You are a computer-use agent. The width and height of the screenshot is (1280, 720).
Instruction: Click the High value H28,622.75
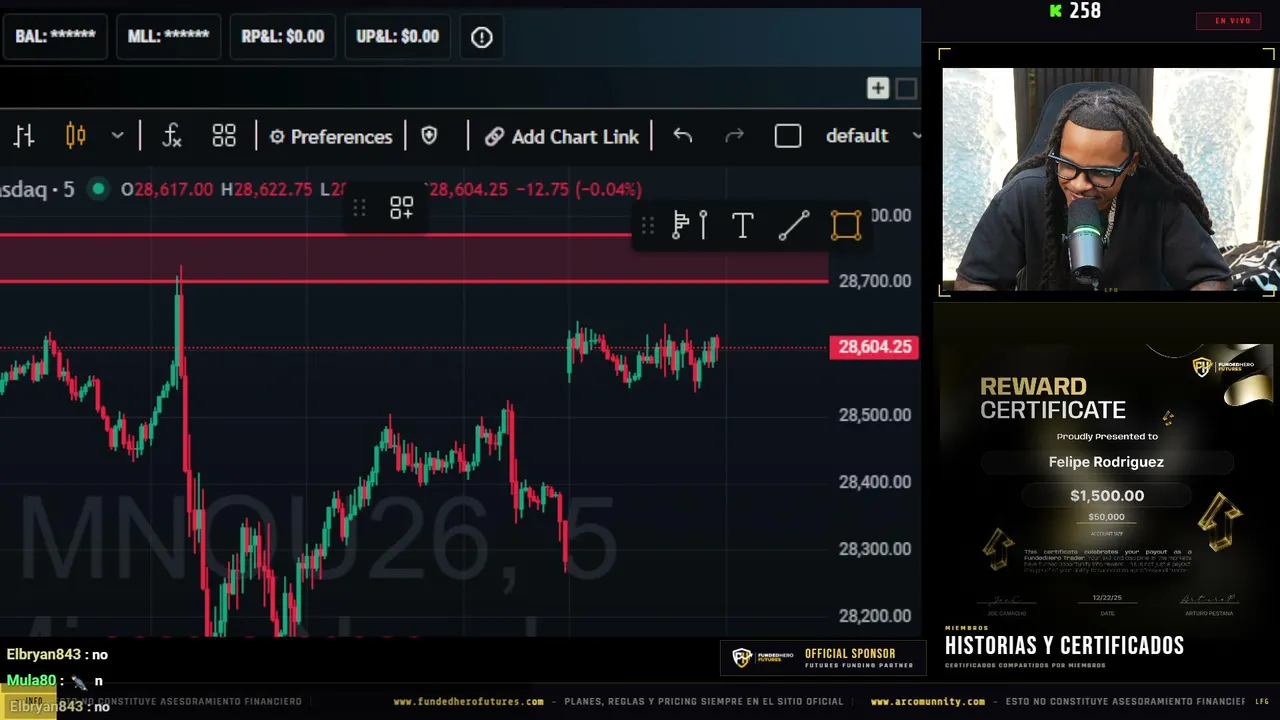click(267, 189)
